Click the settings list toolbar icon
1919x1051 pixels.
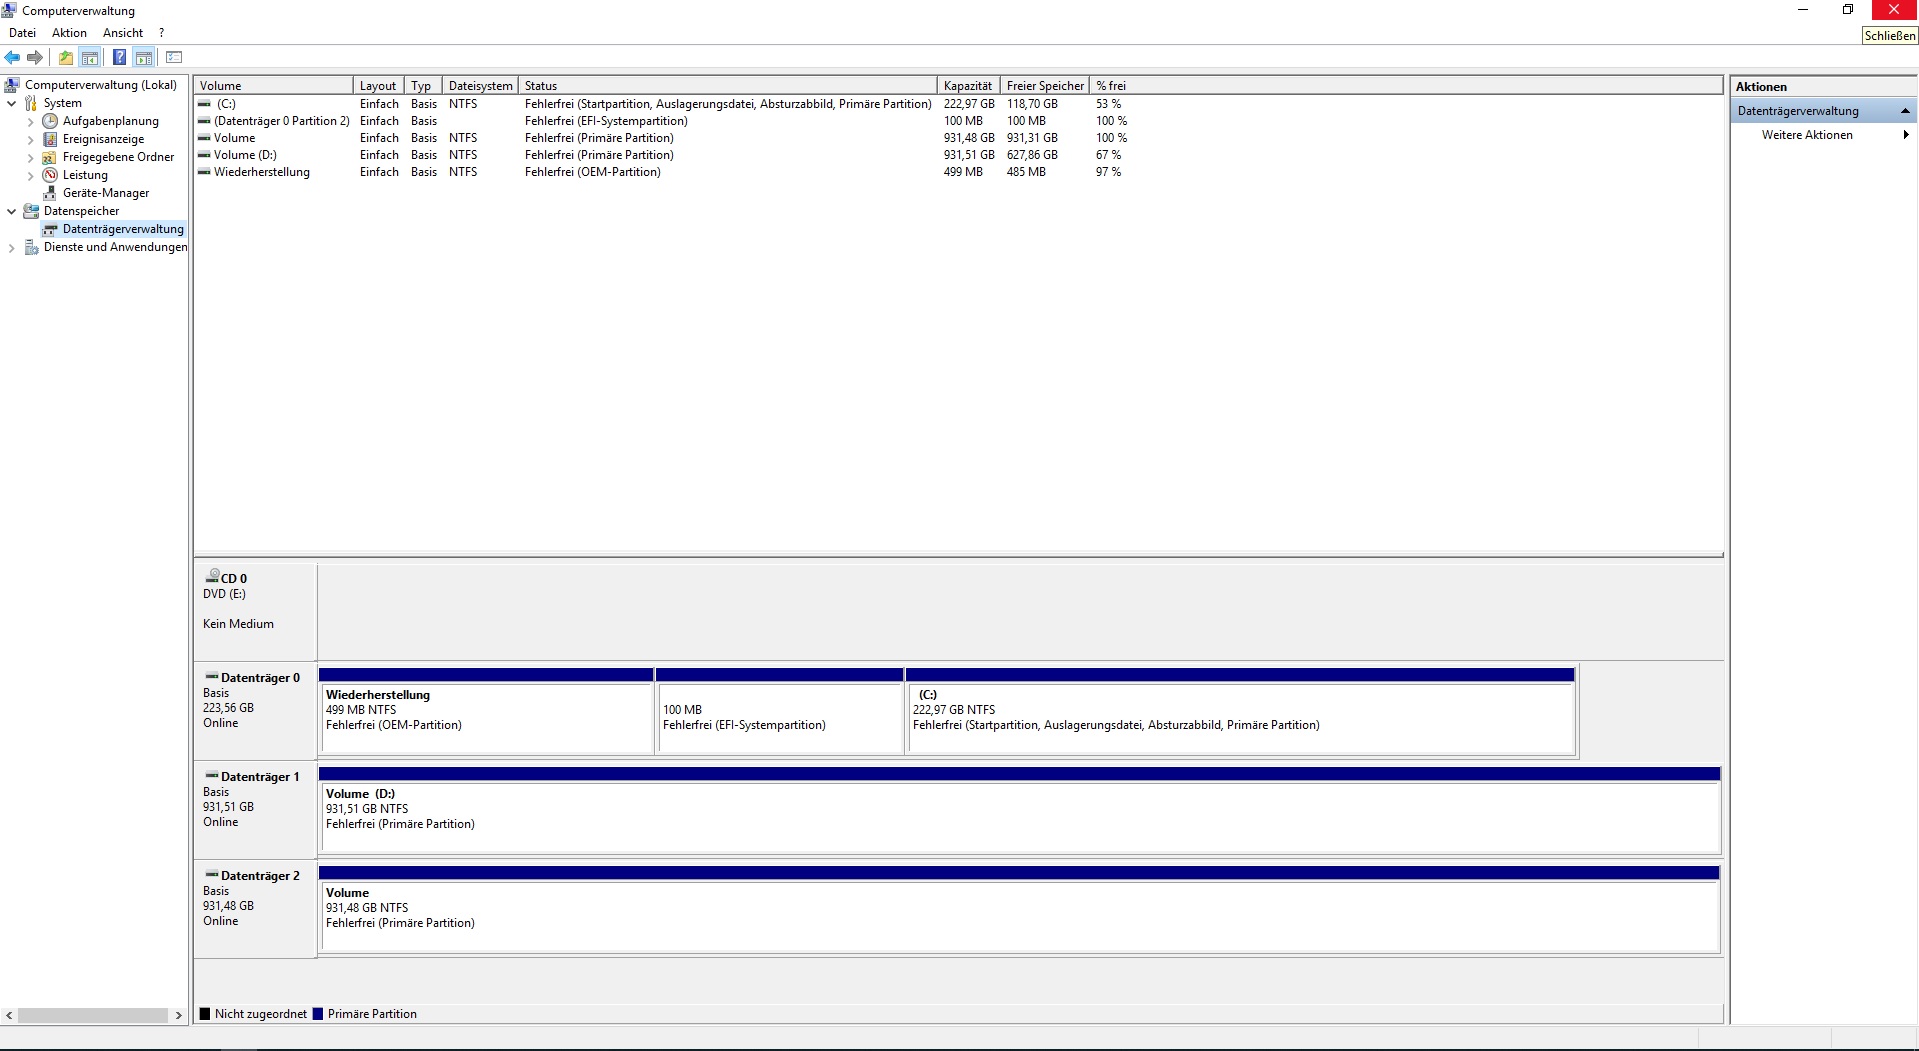point(174,57)
